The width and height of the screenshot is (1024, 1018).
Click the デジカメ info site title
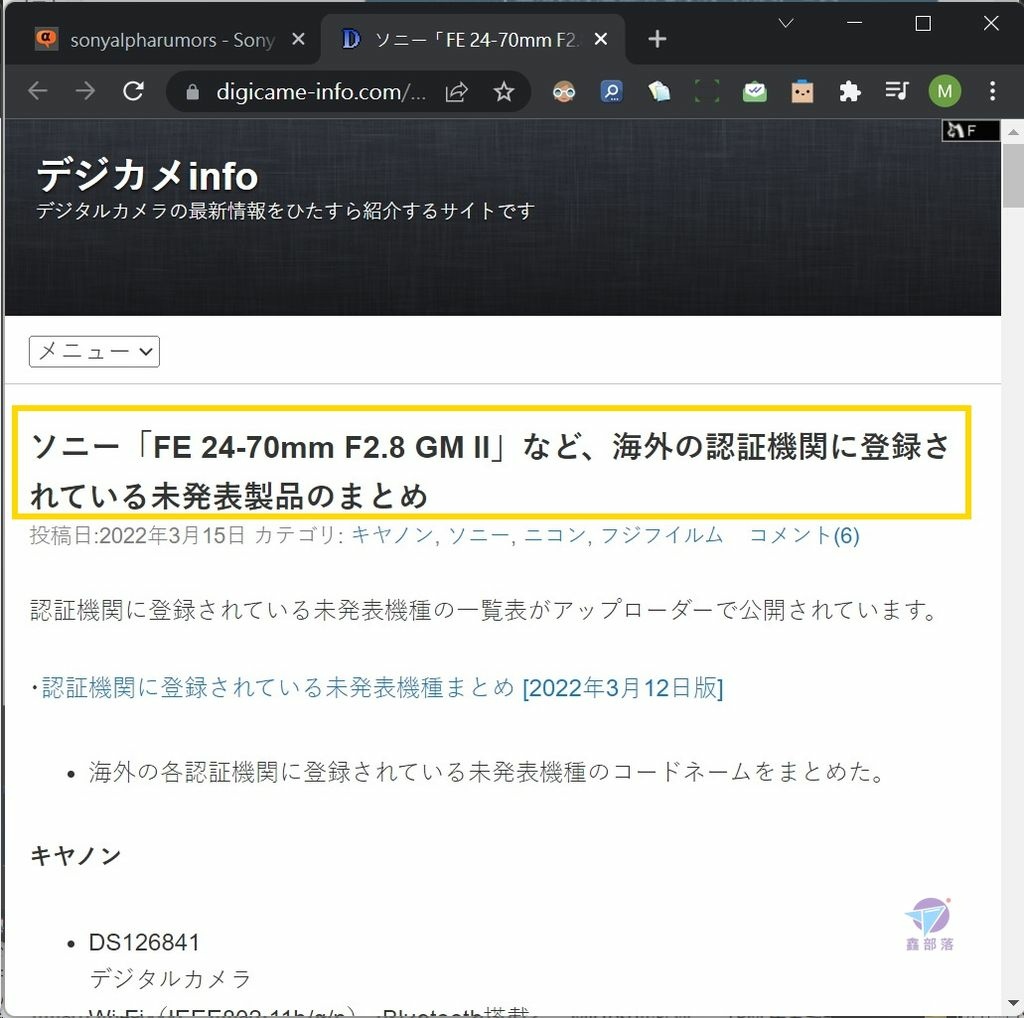pyautogui.click(x=147, y=176)
